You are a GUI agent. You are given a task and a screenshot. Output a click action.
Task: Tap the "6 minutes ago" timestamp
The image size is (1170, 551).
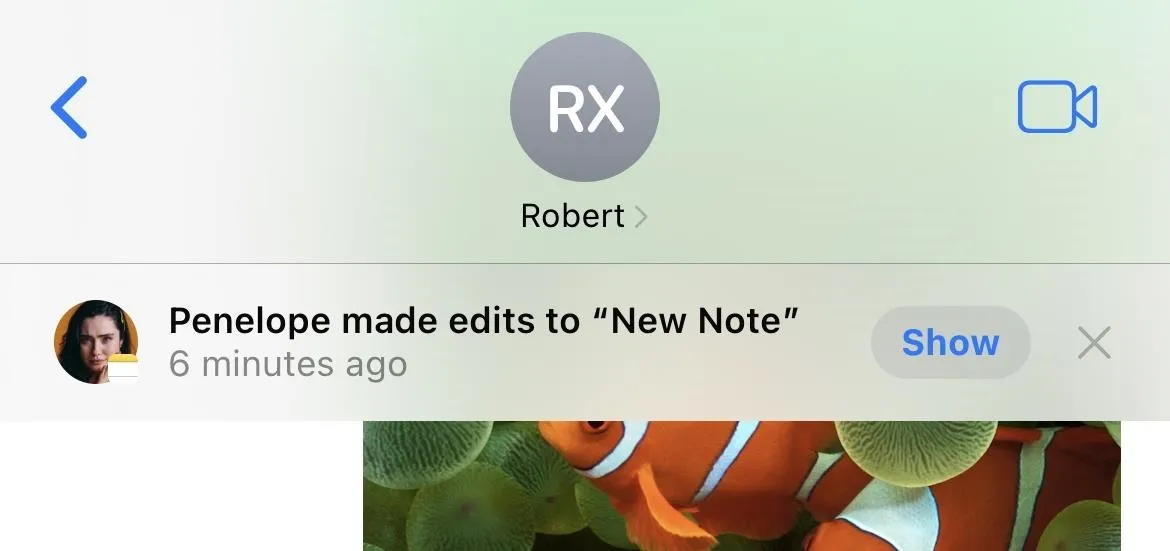pos(288,364)
